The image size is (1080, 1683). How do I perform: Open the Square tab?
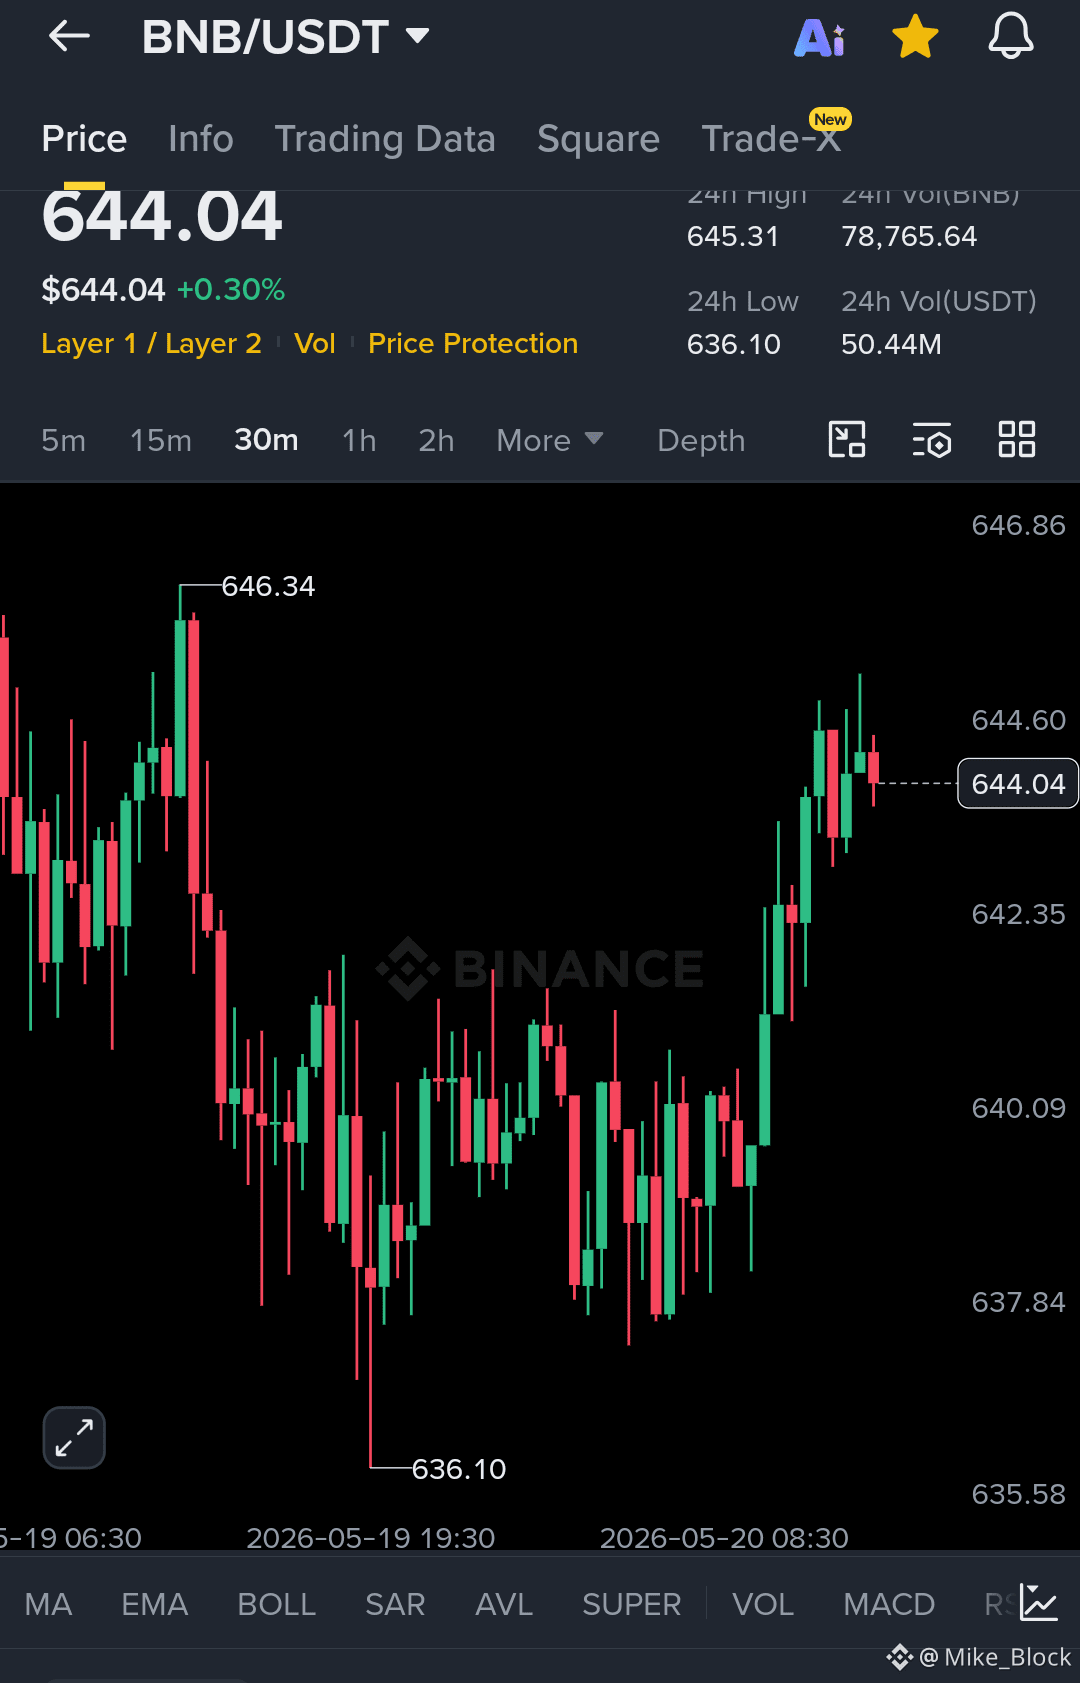pos(598,139)
